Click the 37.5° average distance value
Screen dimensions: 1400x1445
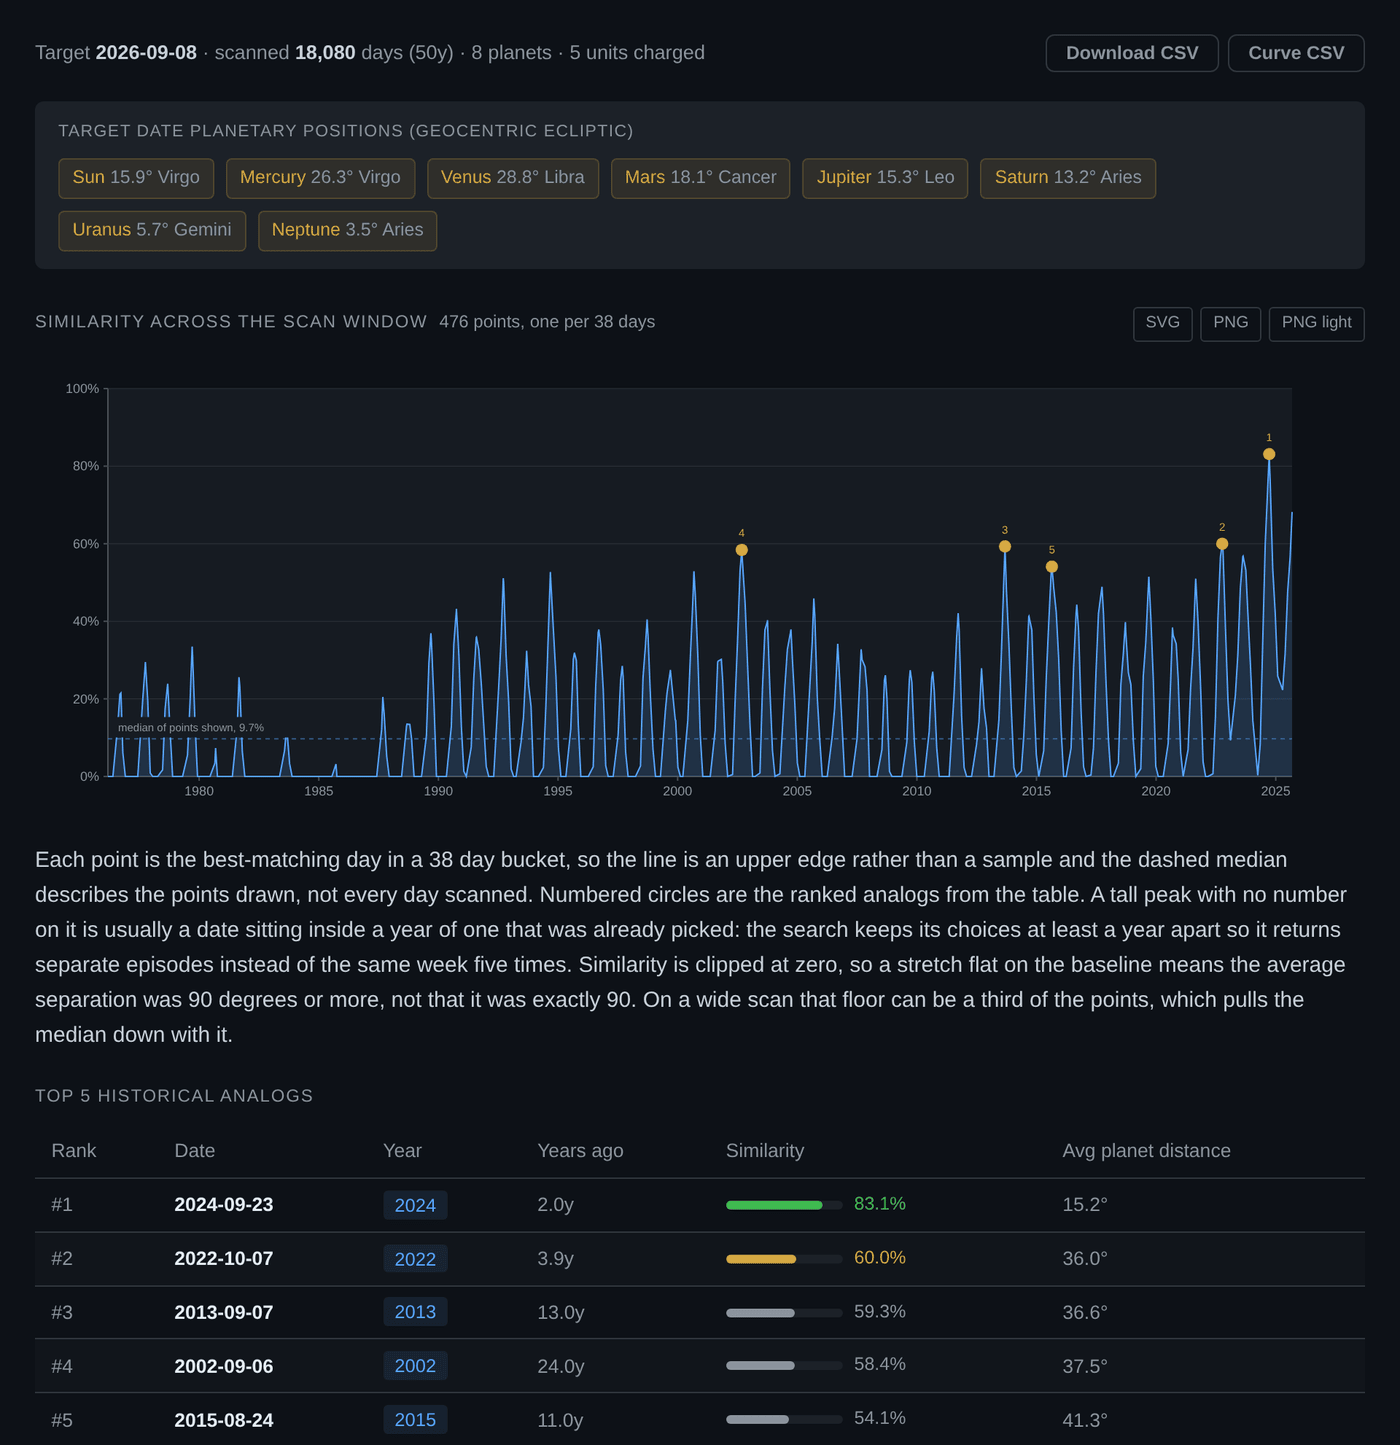coord(1085,1367)
